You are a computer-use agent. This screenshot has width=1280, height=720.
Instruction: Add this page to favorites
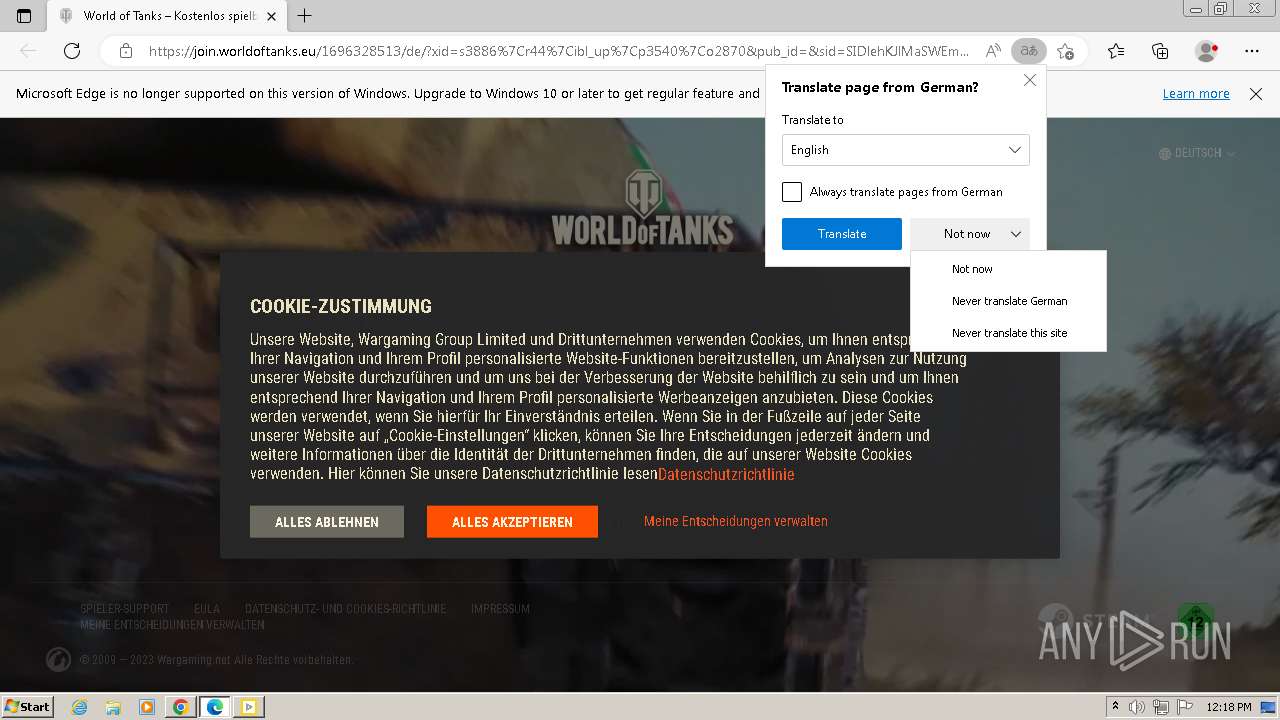pyautogui.click(x=1066, y=51)
